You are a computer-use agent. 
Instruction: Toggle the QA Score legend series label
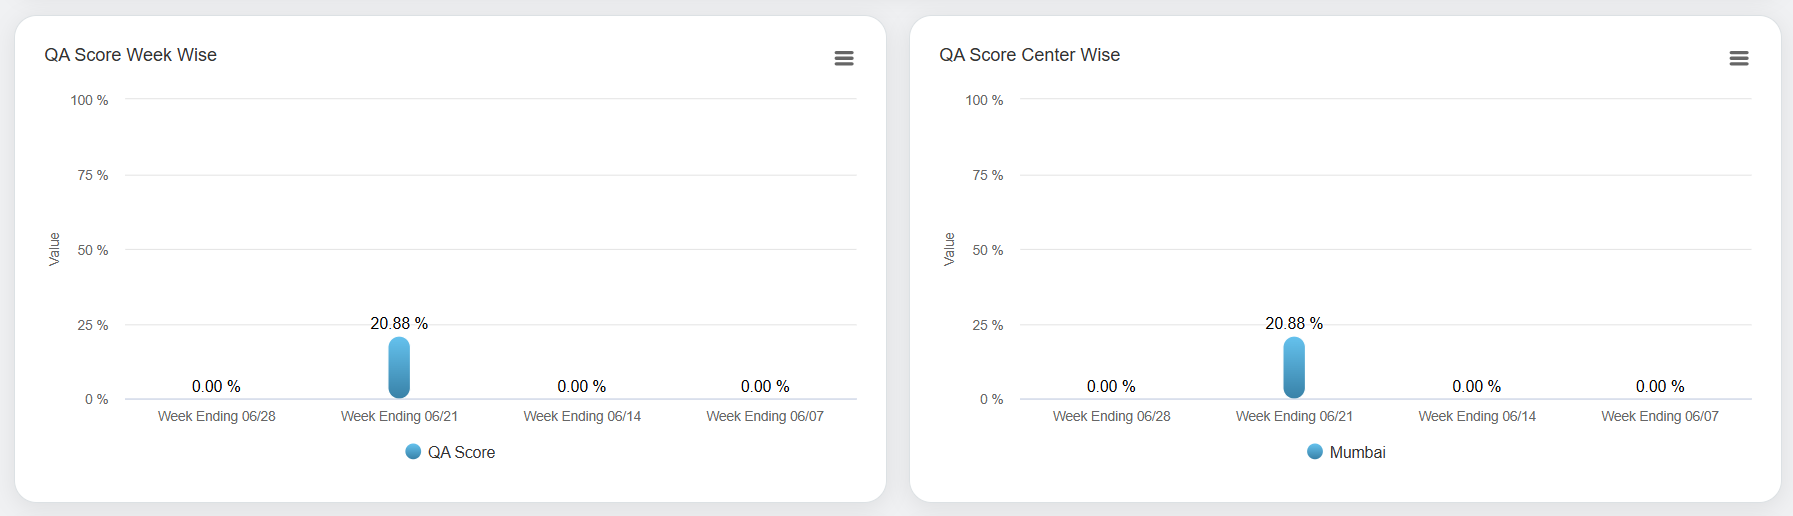point(461,453)
